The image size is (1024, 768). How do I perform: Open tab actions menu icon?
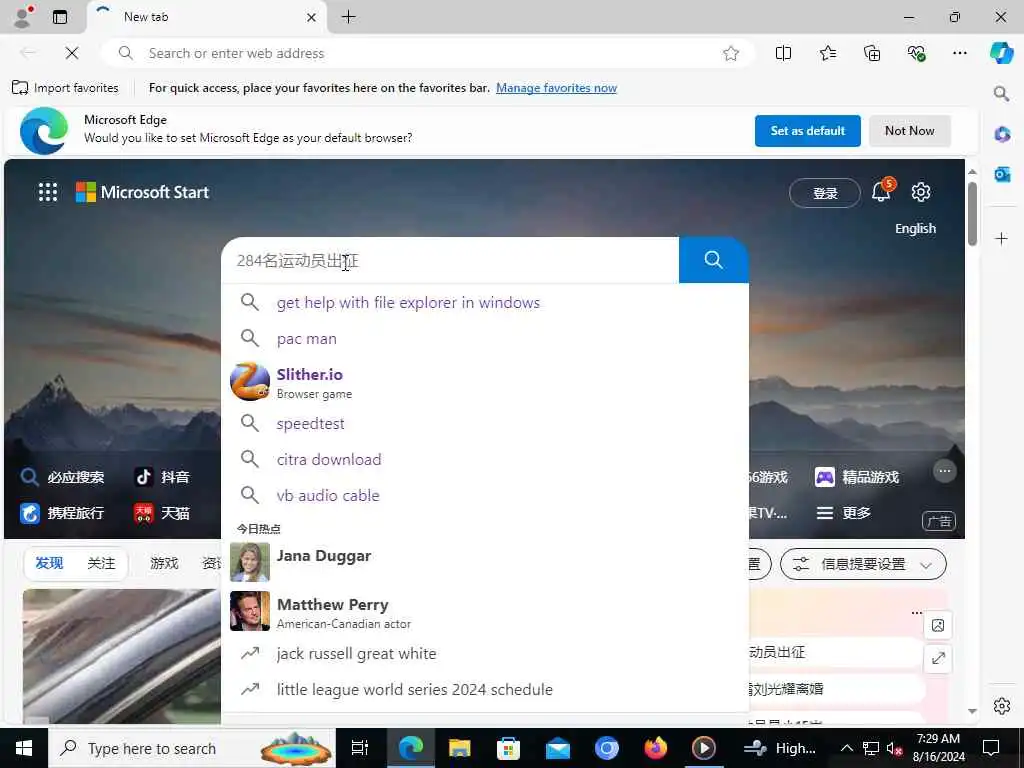tap(60, 17)
